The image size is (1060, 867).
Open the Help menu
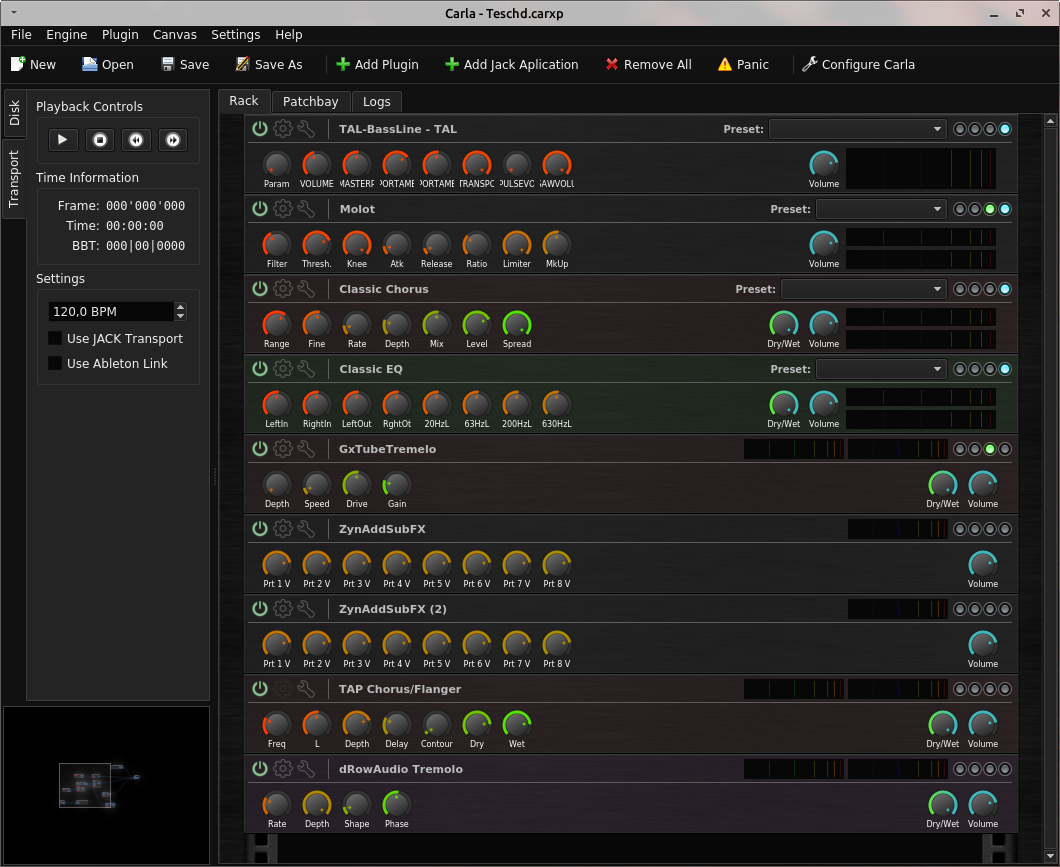coord(289,34)
